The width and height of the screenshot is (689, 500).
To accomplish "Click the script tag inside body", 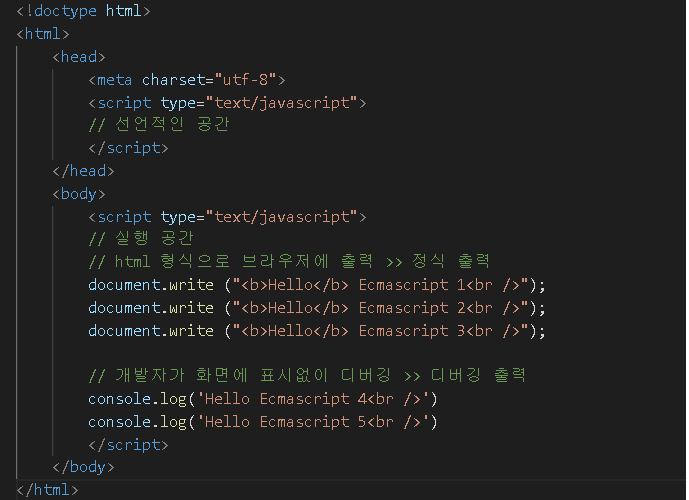I will tap(227, 217).
